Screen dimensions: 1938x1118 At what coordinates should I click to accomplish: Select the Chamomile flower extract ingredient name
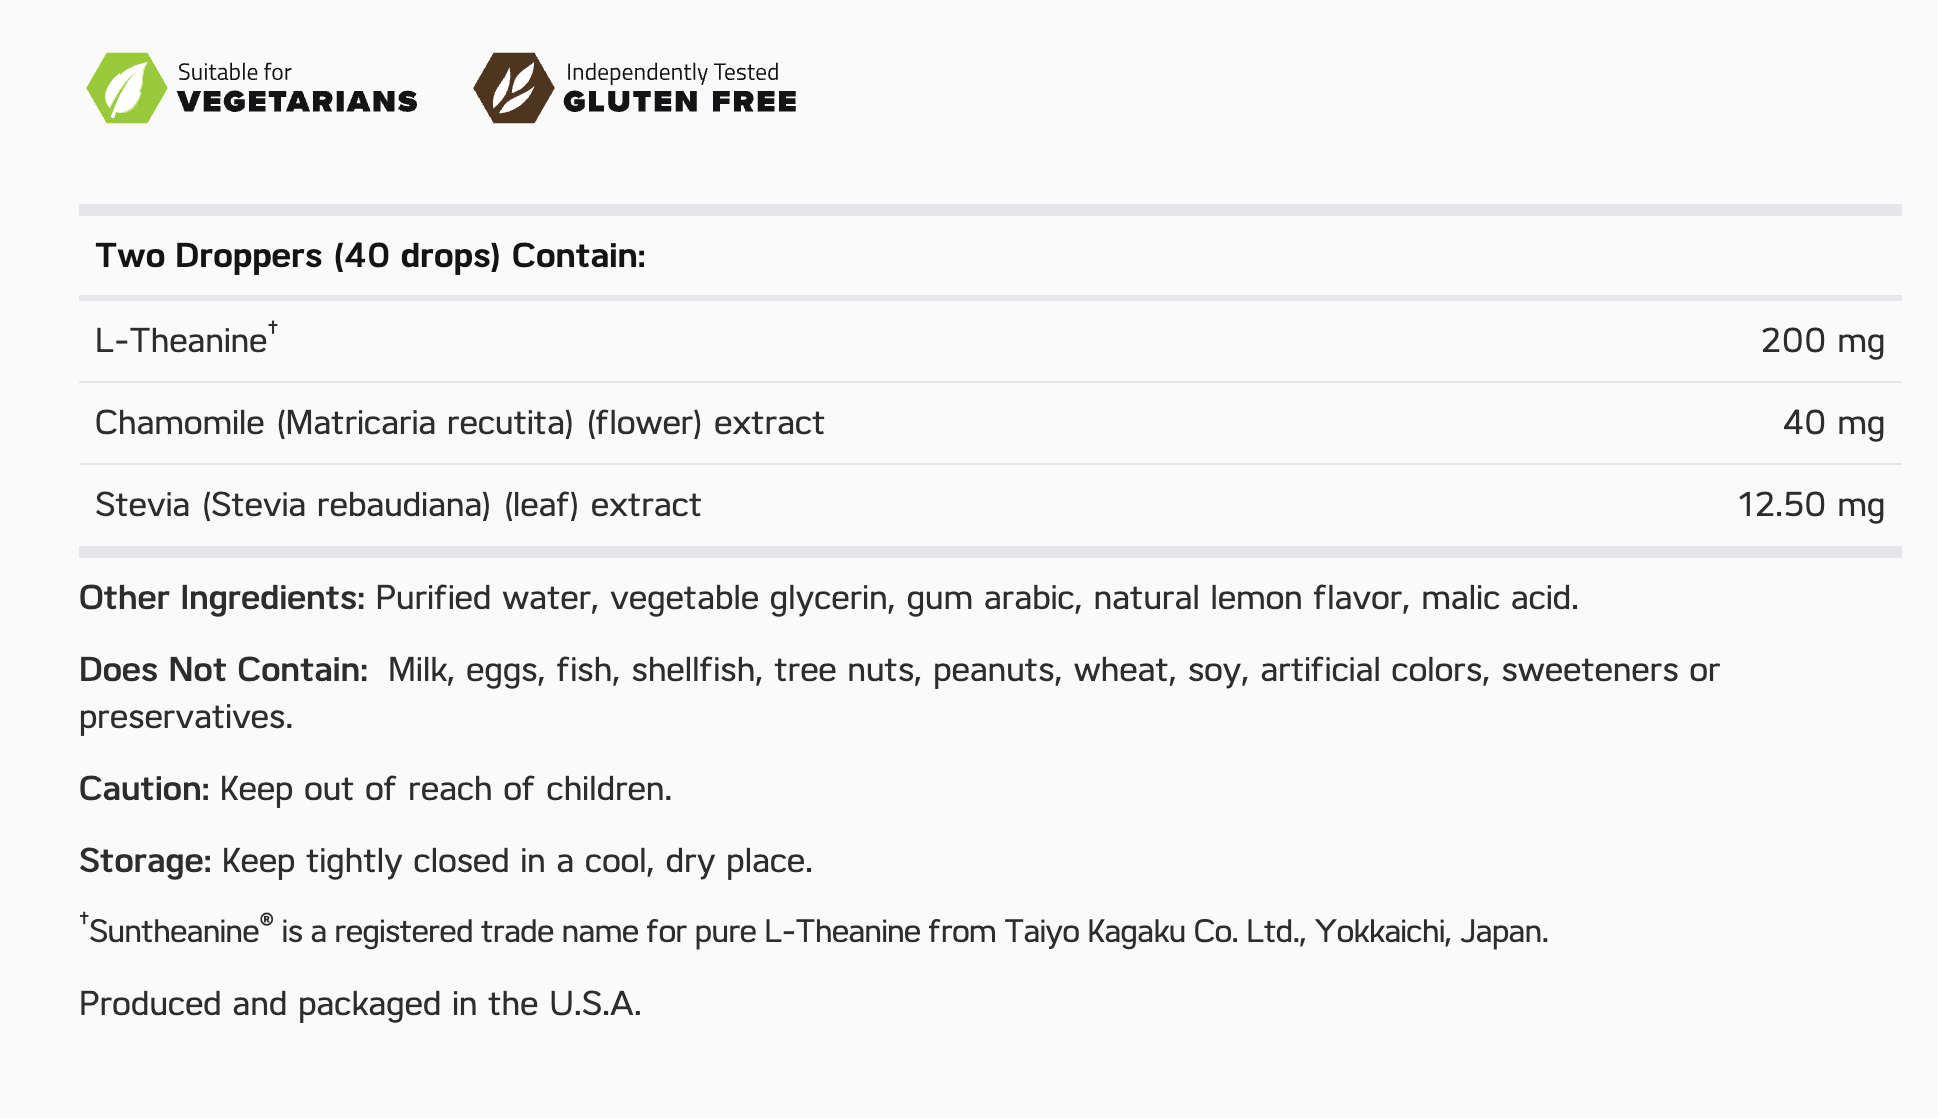[459, 423]
